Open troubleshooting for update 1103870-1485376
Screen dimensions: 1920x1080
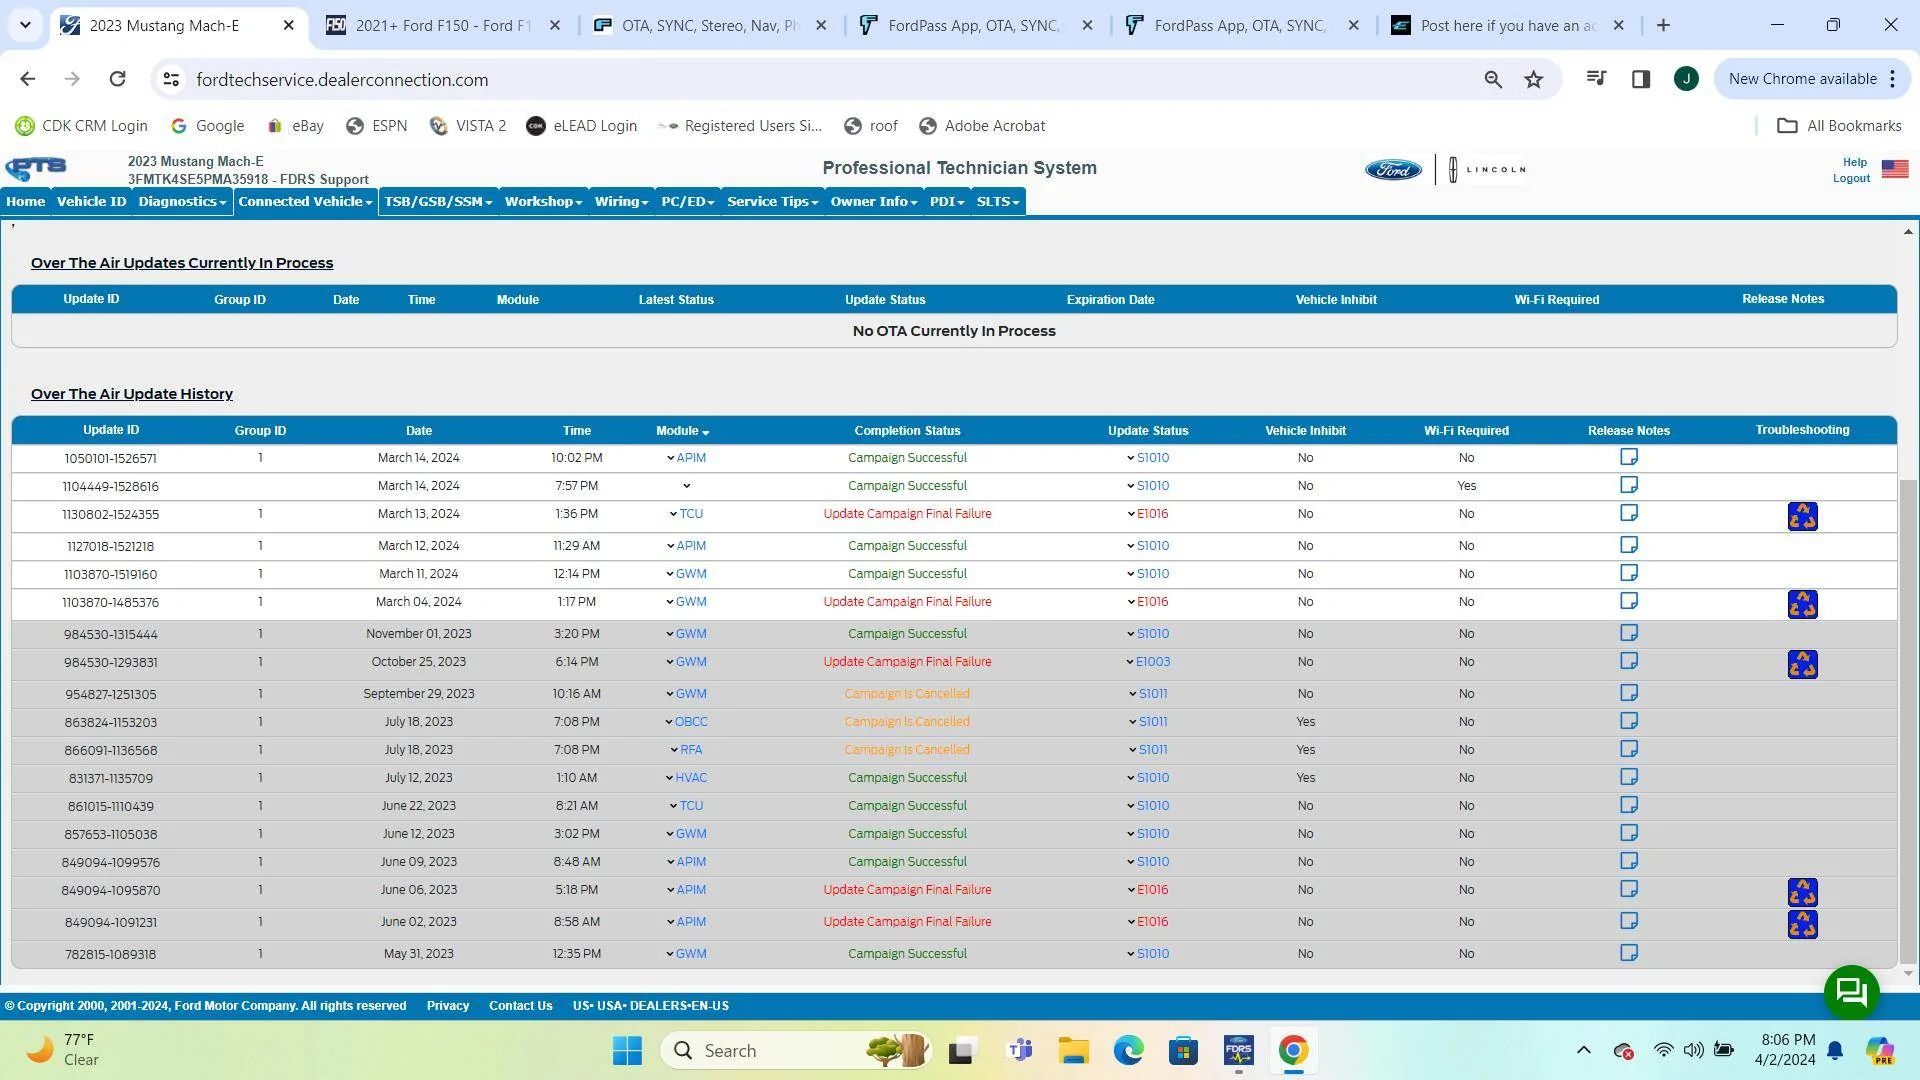tap(1802, 604)
